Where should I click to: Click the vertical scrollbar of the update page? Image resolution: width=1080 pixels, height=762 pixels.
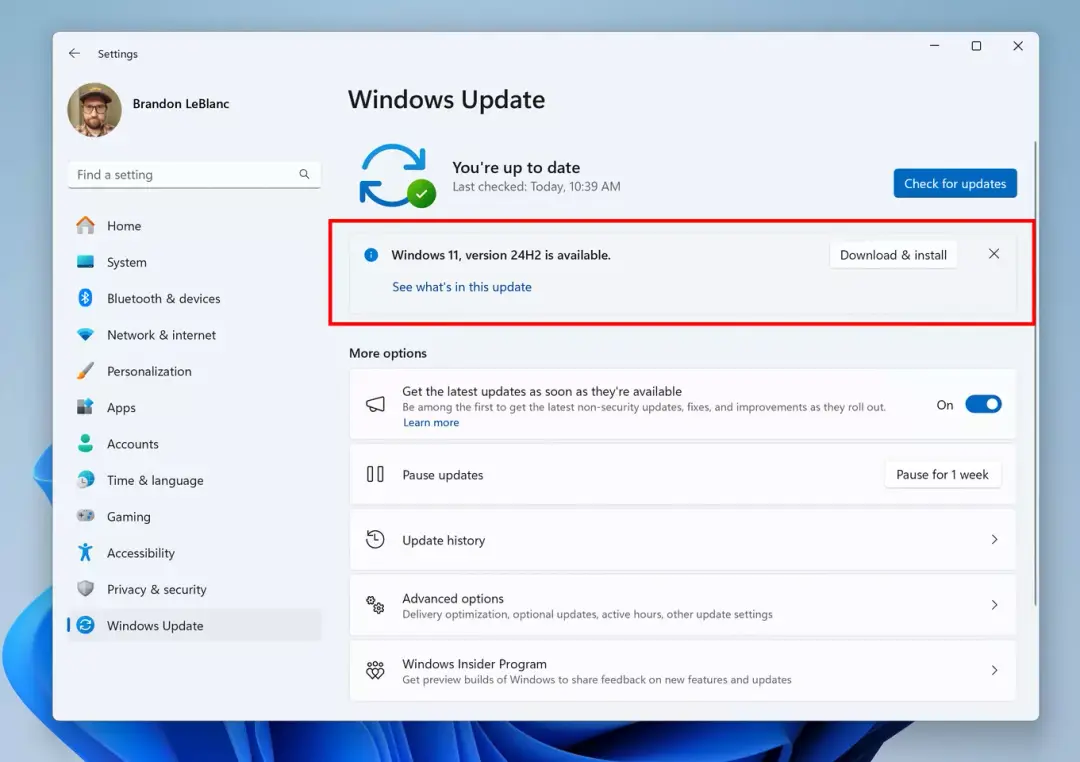(1035, 373)
